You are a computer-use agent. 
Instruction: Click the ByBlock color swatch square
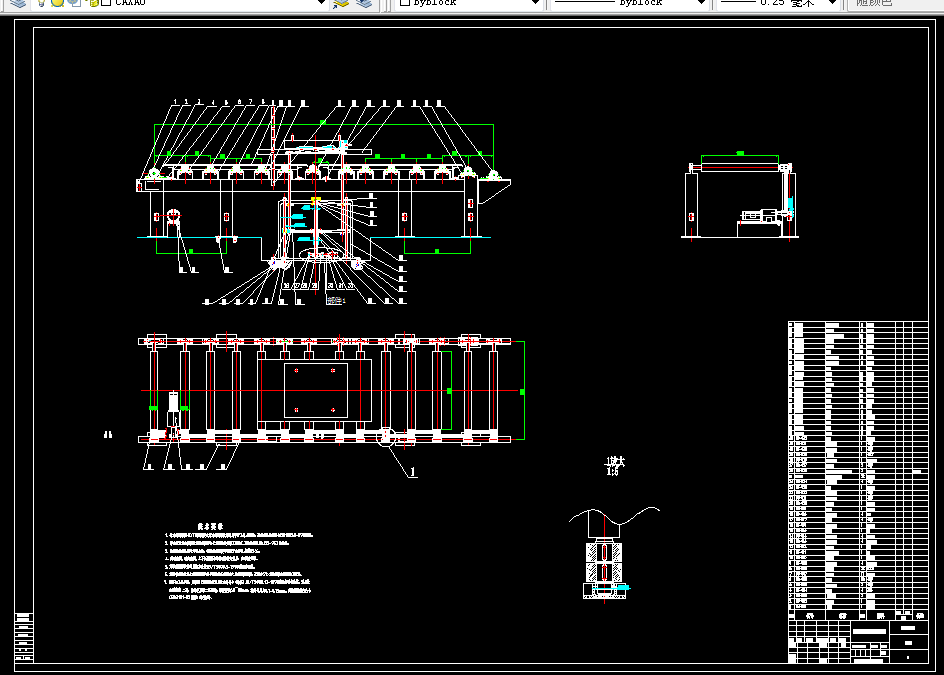[405, 2]
